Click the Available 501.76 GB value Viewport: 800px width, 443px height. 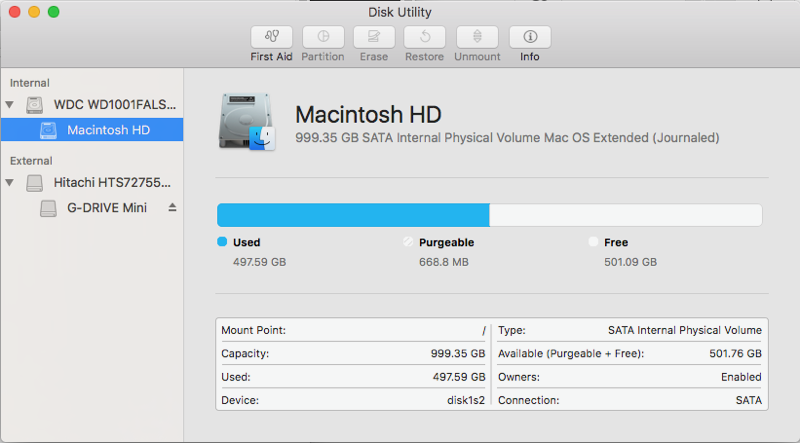[735, 354]
